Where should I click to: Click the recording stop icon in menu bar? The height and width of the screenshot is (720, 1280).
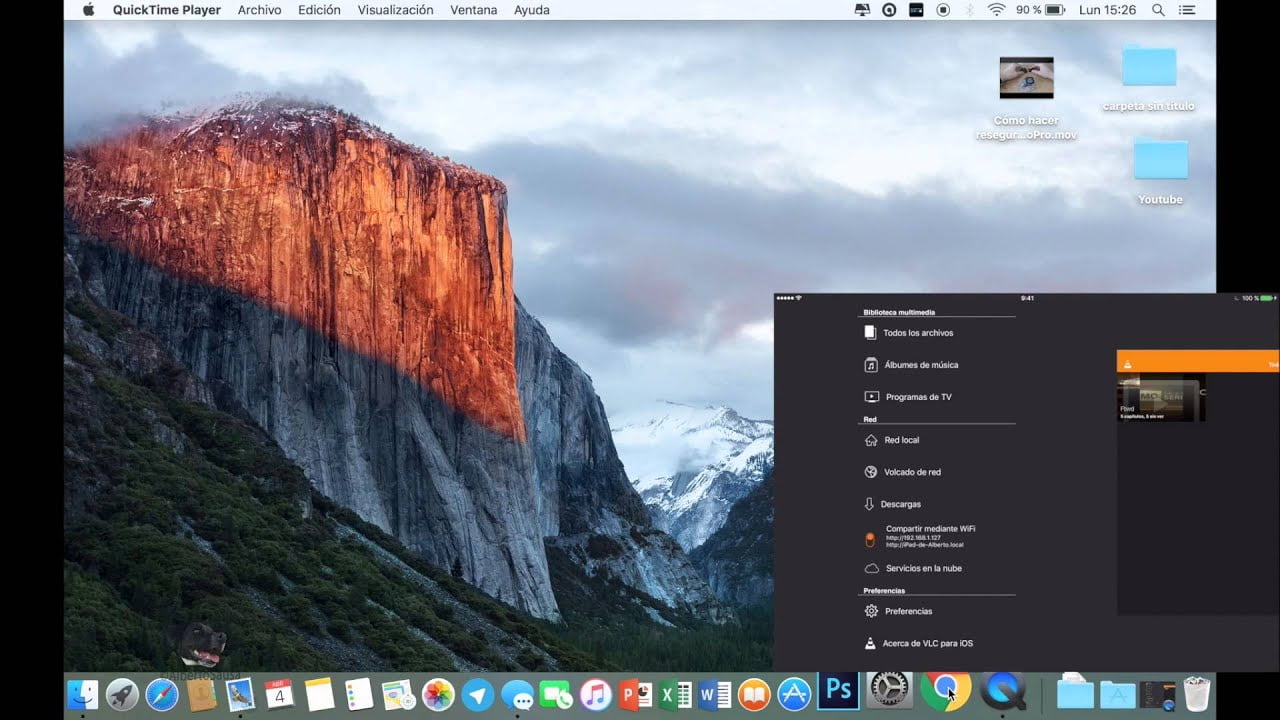(x=943, y=10)
